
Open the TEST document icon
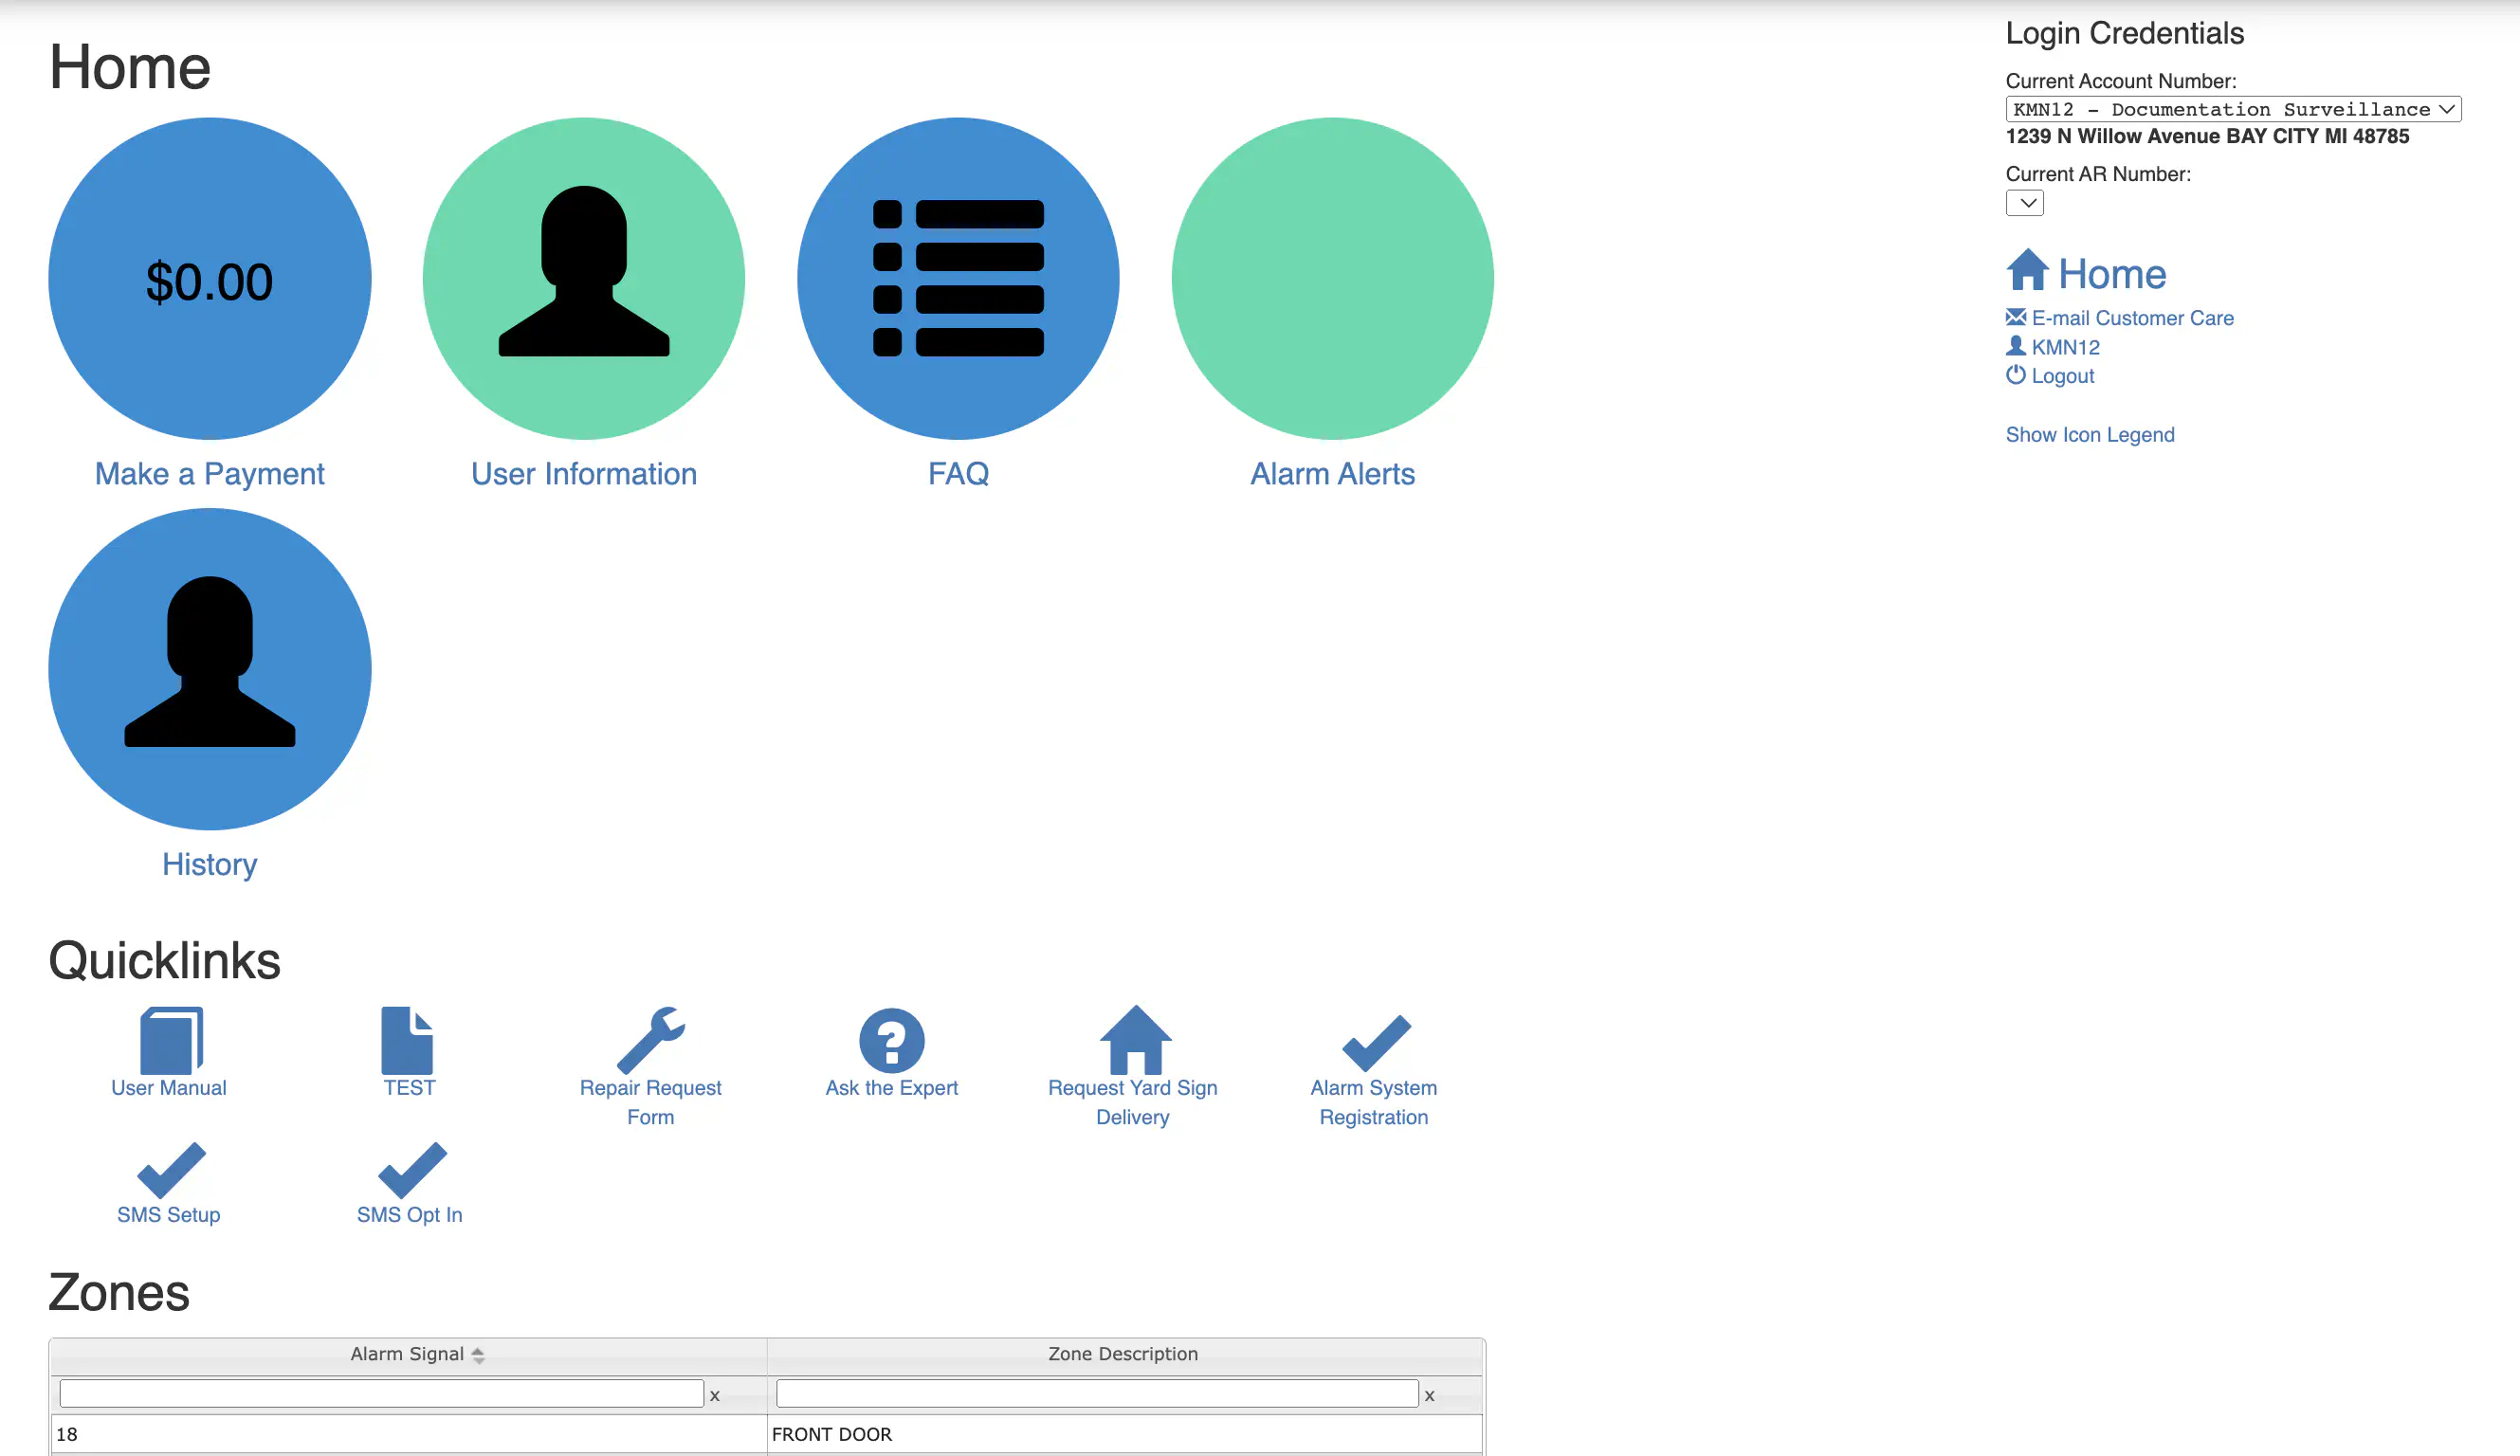click(x=407, y=1040)
